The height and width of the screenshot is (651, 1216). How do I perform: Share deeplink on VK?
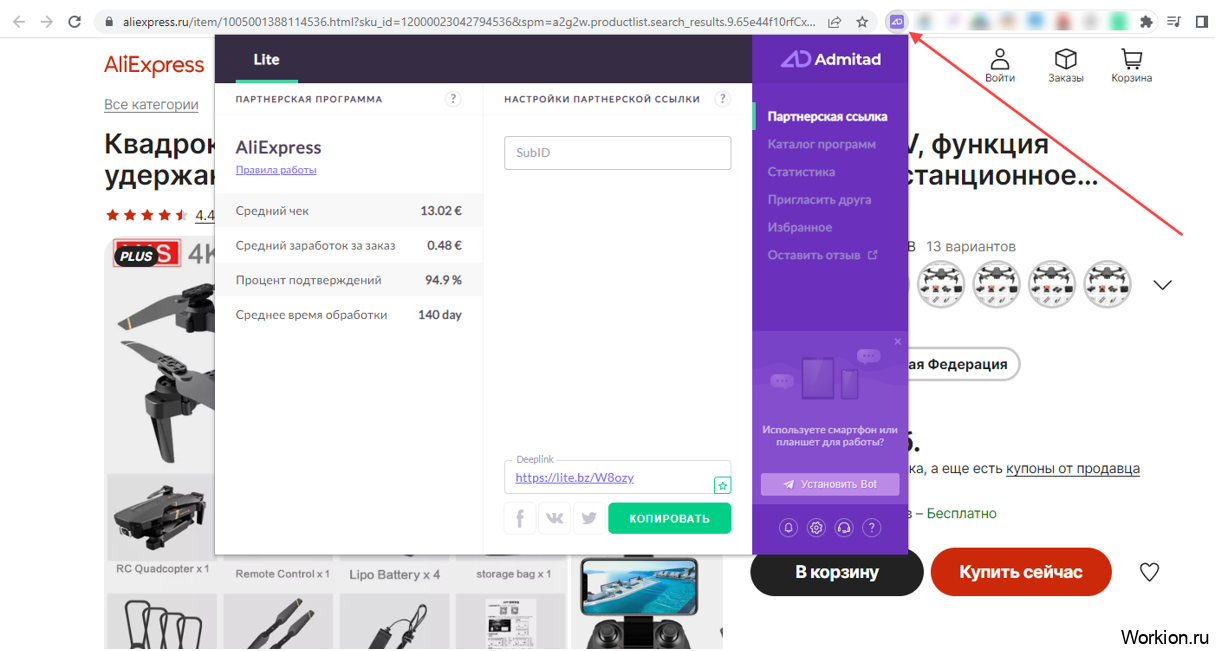[x=554, y=518]
